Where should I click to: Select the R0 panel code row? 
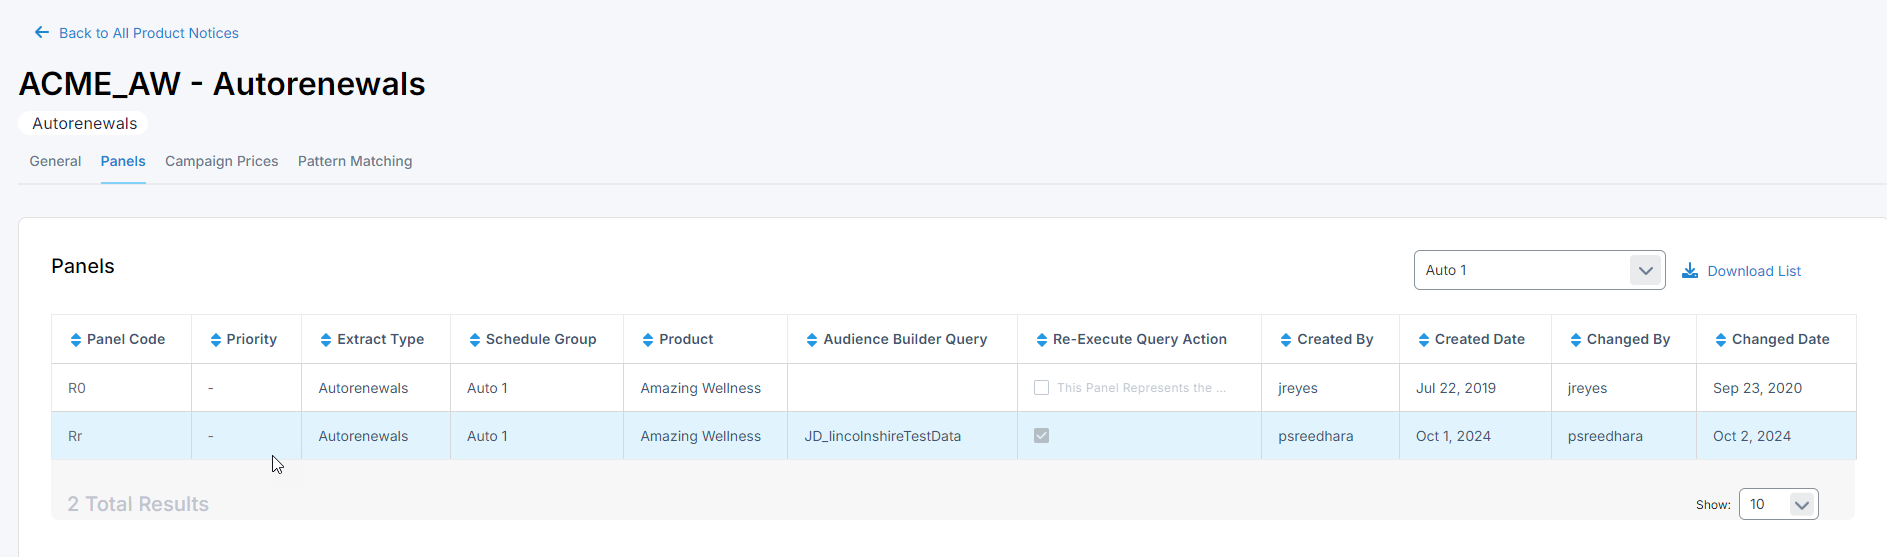77,388
